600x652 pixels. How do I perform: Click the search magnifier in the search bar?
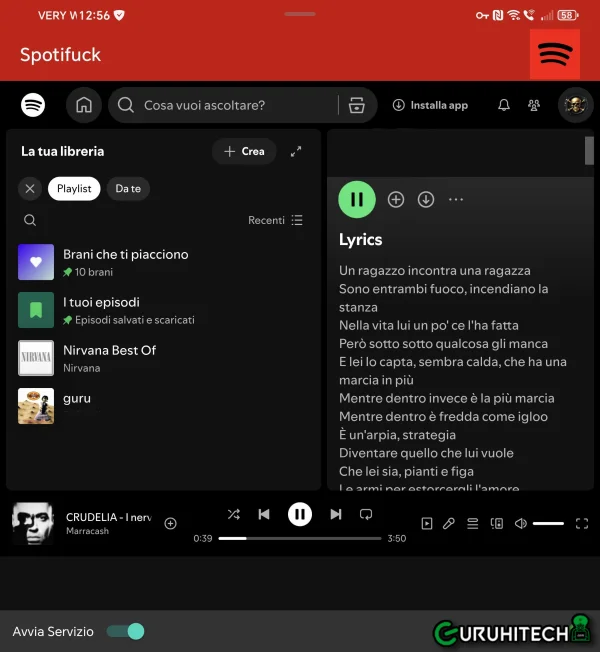click(125, 105)
